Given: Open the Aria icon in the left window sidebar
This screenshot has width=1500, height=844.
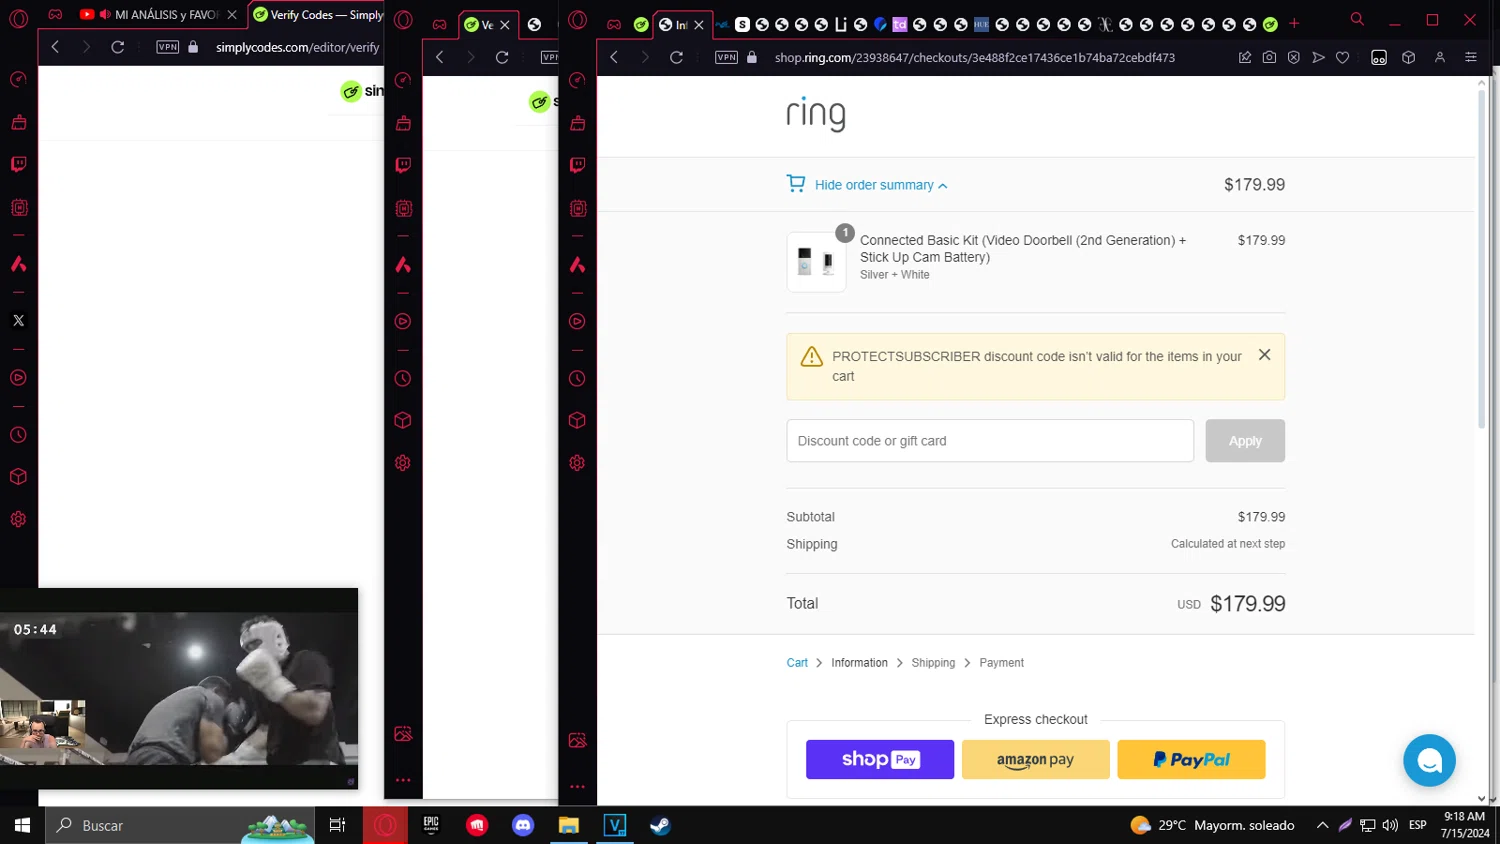Looking at the screenshot, I should pos(18,264).
